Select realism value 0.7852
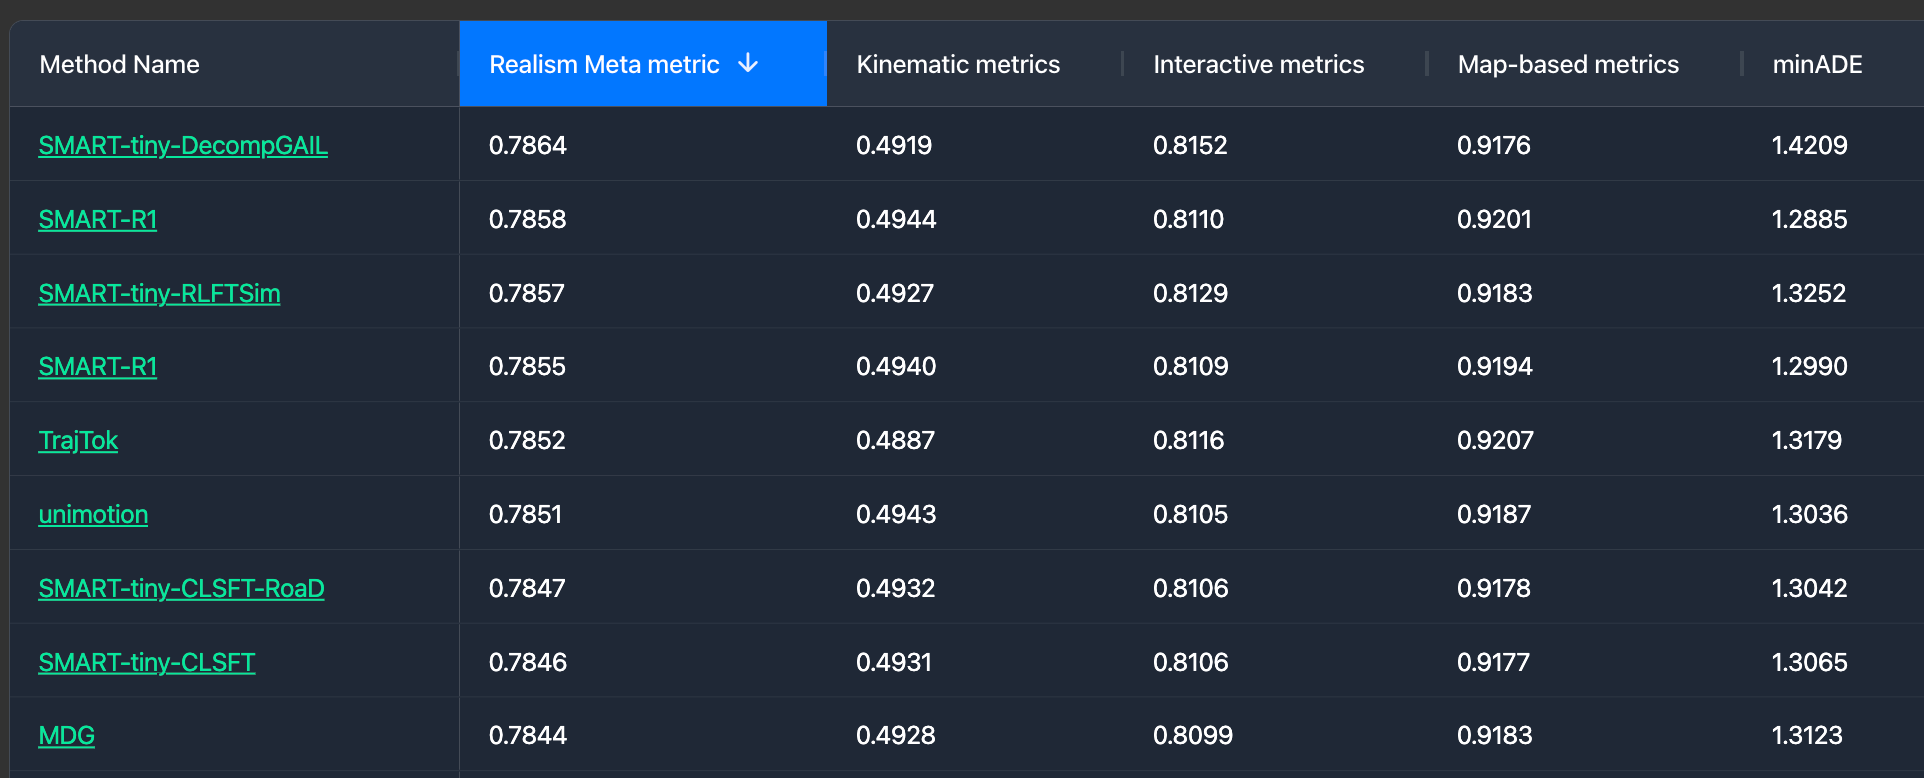The height and width of the screenshot is (778, 1924). (527, 441)
